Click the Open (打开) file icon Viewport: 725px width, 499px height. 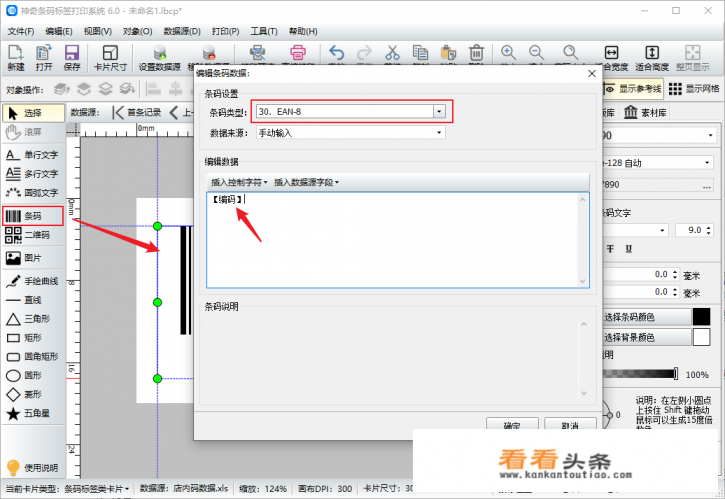(x=44, y=58)
